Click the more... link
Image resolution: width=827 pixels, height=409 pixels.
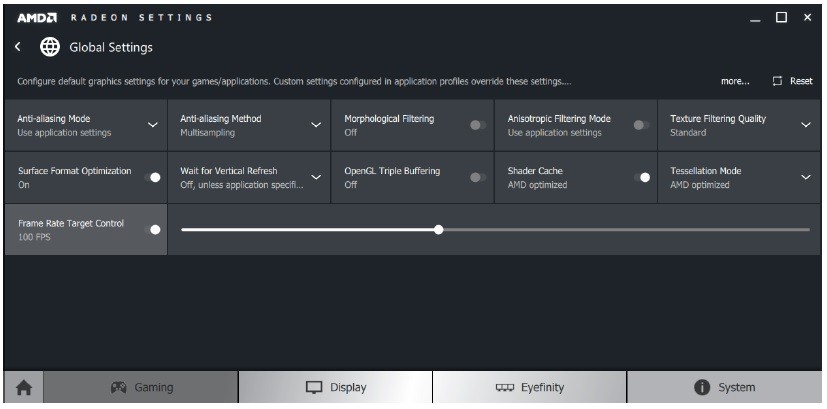pos(735,81)
